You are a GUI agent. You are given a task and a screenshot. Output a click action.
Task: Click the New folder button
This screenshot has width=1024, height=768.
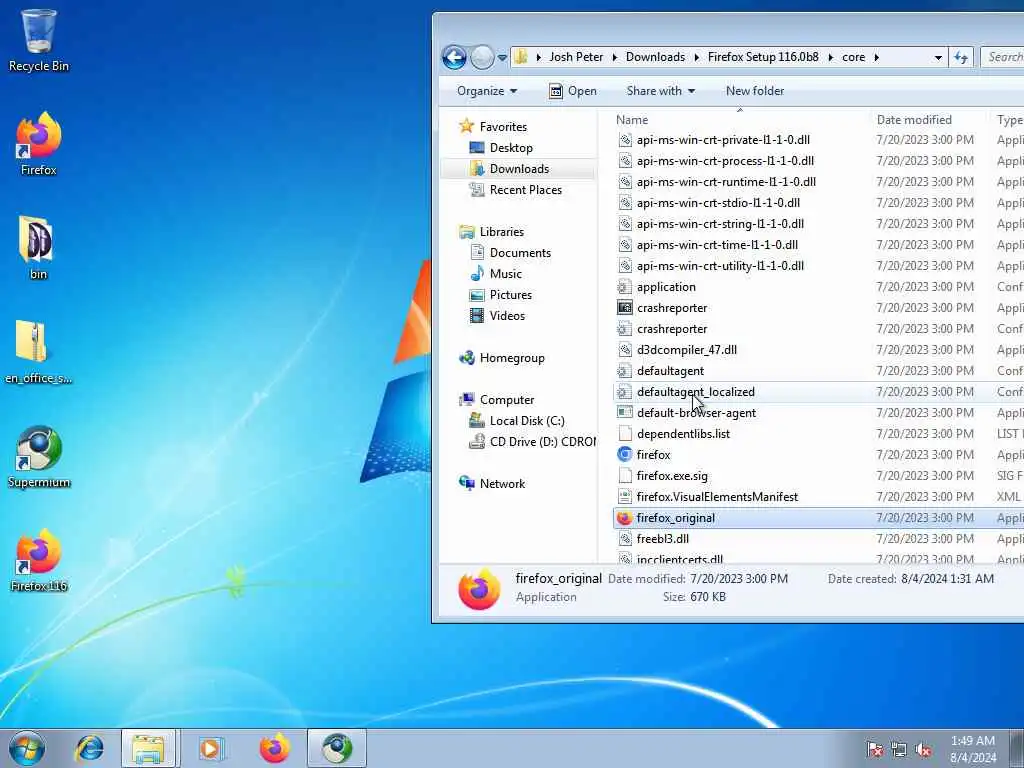click(x=755, y=91)
